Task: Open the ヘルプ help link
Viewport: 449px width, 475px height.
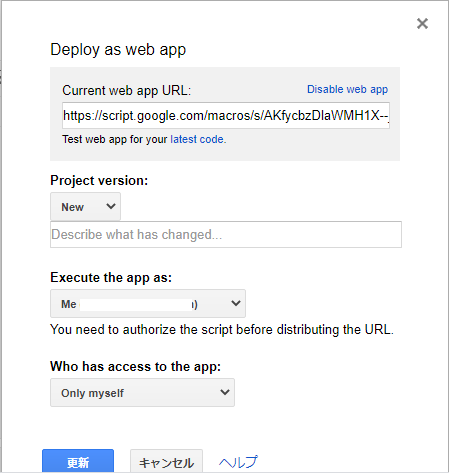Action: point(238,462)
